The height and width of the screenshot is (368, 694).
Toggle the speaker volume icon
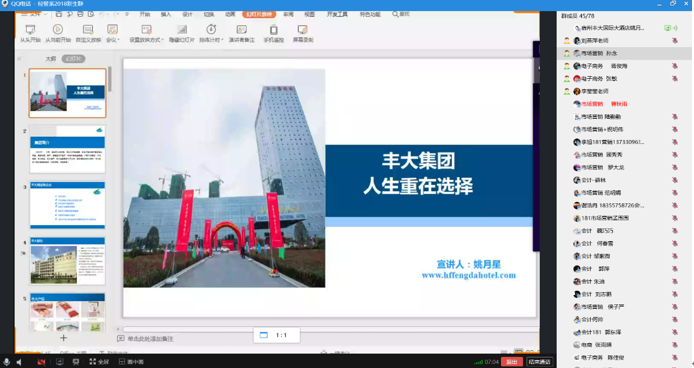click(19, 362)
